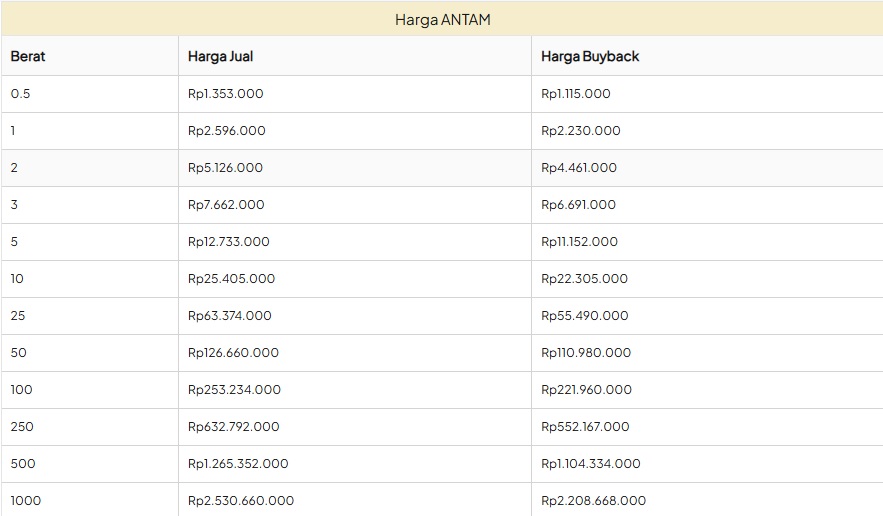
Task: Select sell price Rp253.234.000
Action: pyautogui.click(x=234, y=390)
